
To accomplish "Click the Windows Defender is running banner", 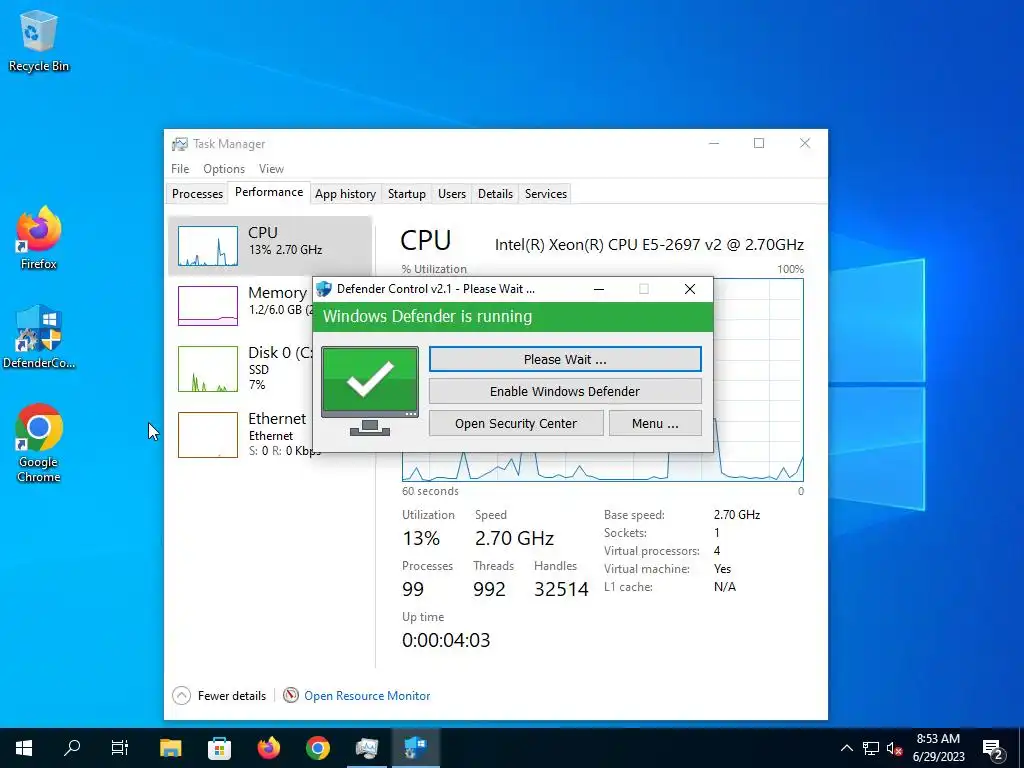I will [513, 317].
